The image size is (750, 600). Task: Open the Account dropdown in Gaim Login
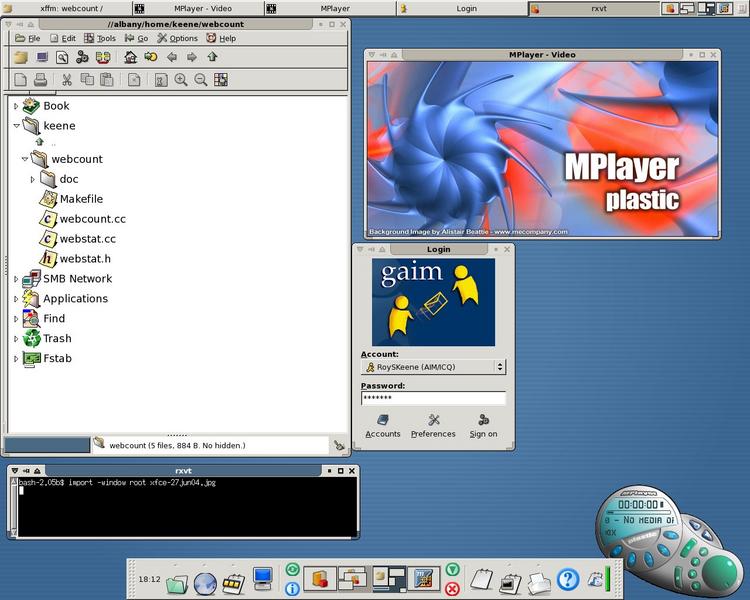coord(433,367)
